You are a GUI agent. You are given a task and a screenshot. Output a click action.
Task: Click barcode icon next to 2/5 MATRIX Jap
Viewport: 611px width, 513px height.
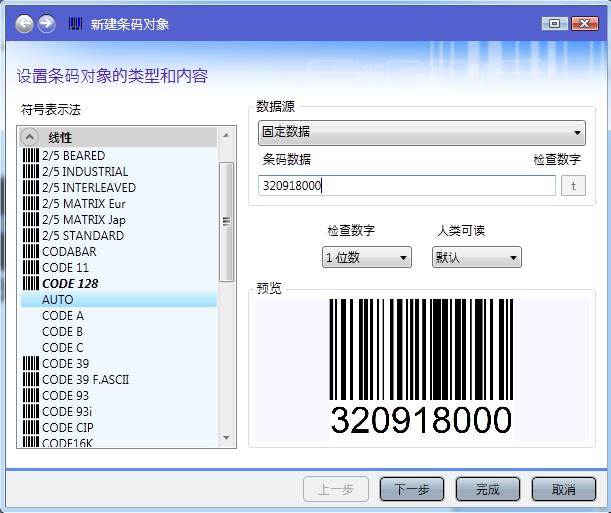click(31, 219)
